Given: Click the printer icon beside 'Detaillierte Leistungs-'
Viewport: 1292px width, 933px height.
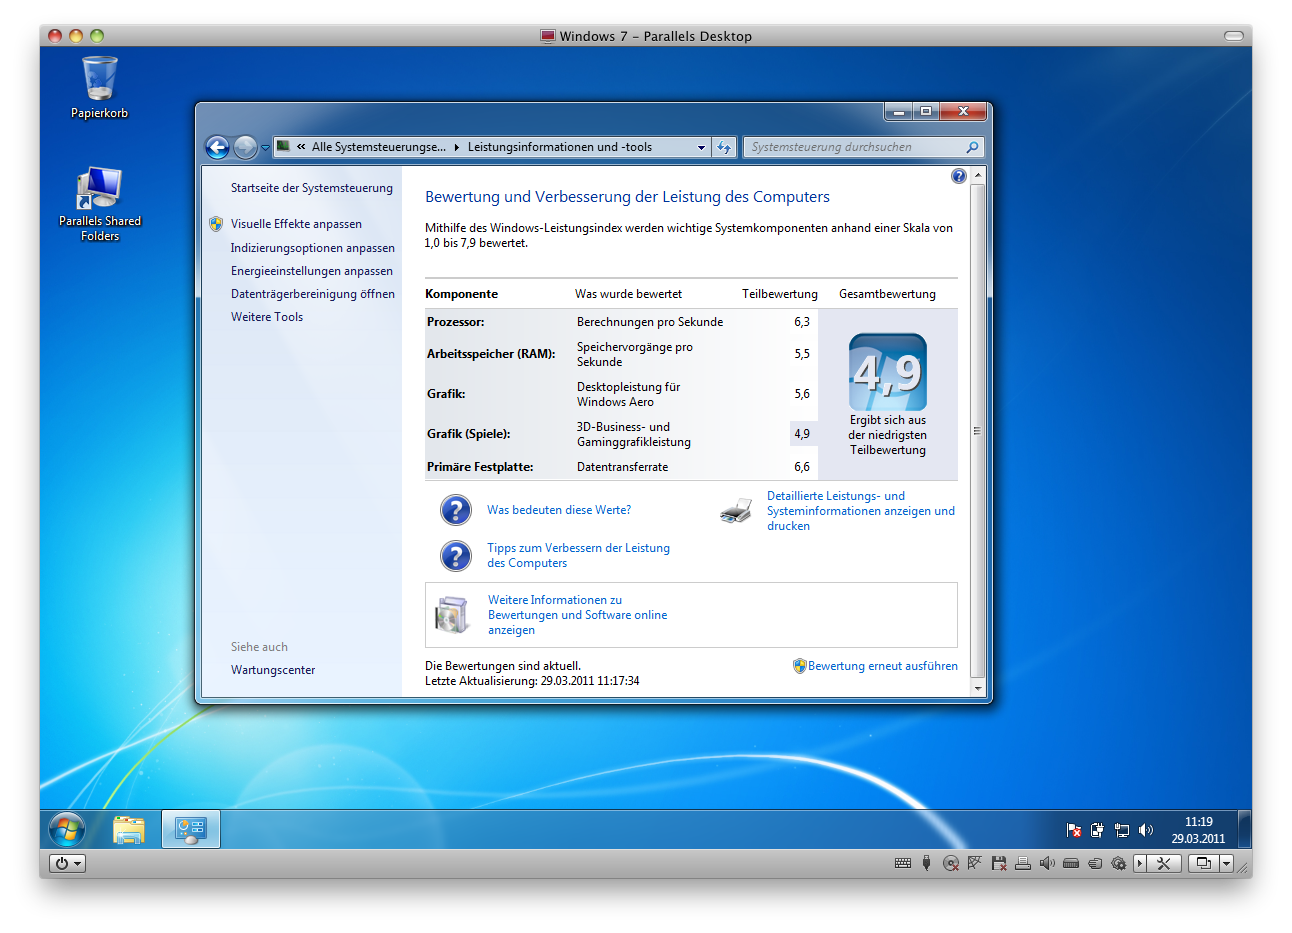Looking at the screenshot, I should click(x=736, y=510).
